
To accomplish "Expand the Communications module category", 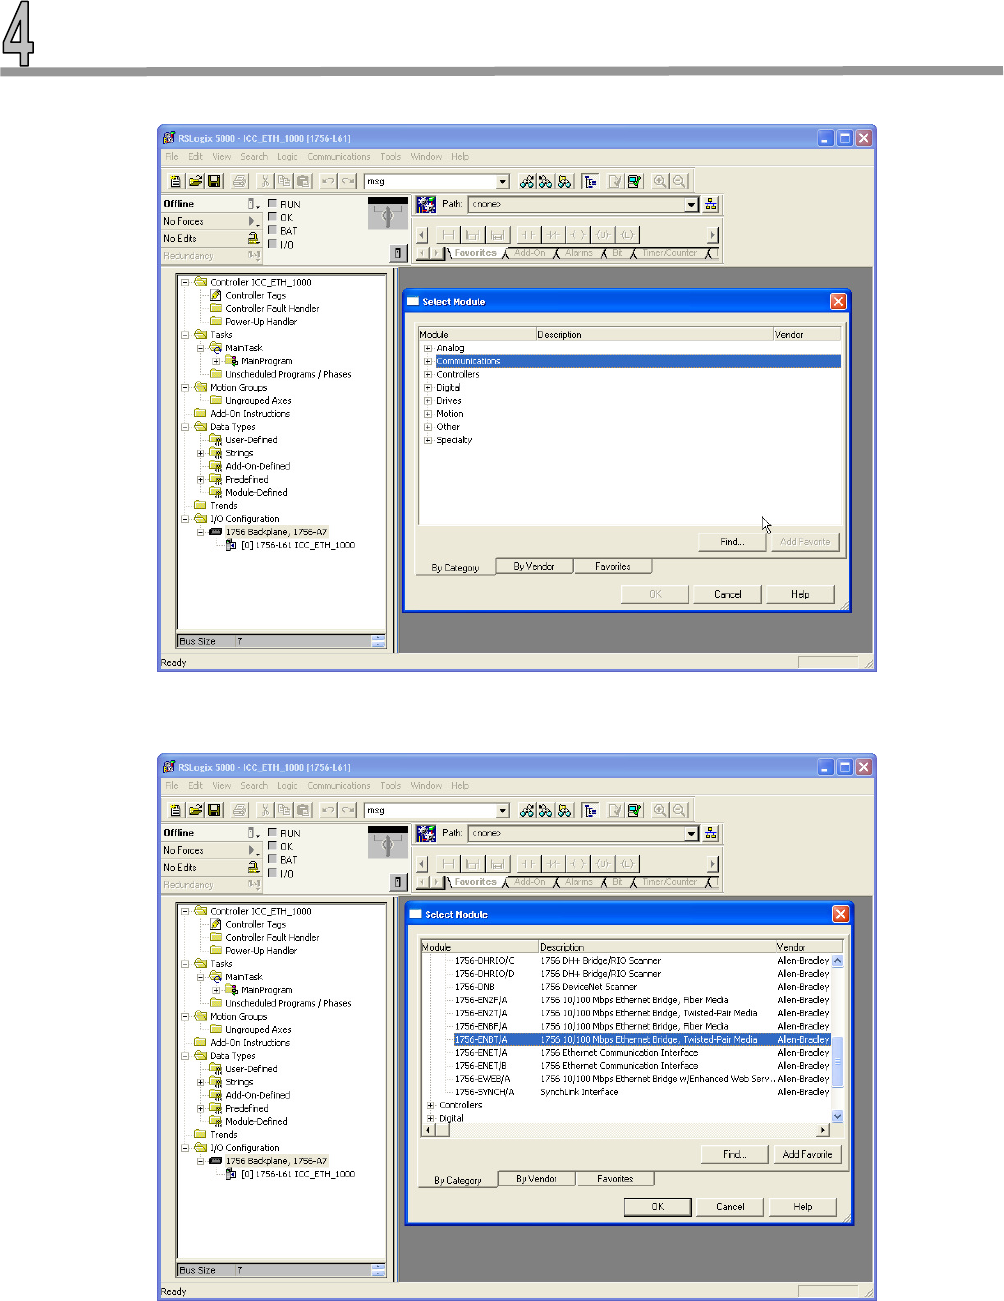I will tap(428, 361).
